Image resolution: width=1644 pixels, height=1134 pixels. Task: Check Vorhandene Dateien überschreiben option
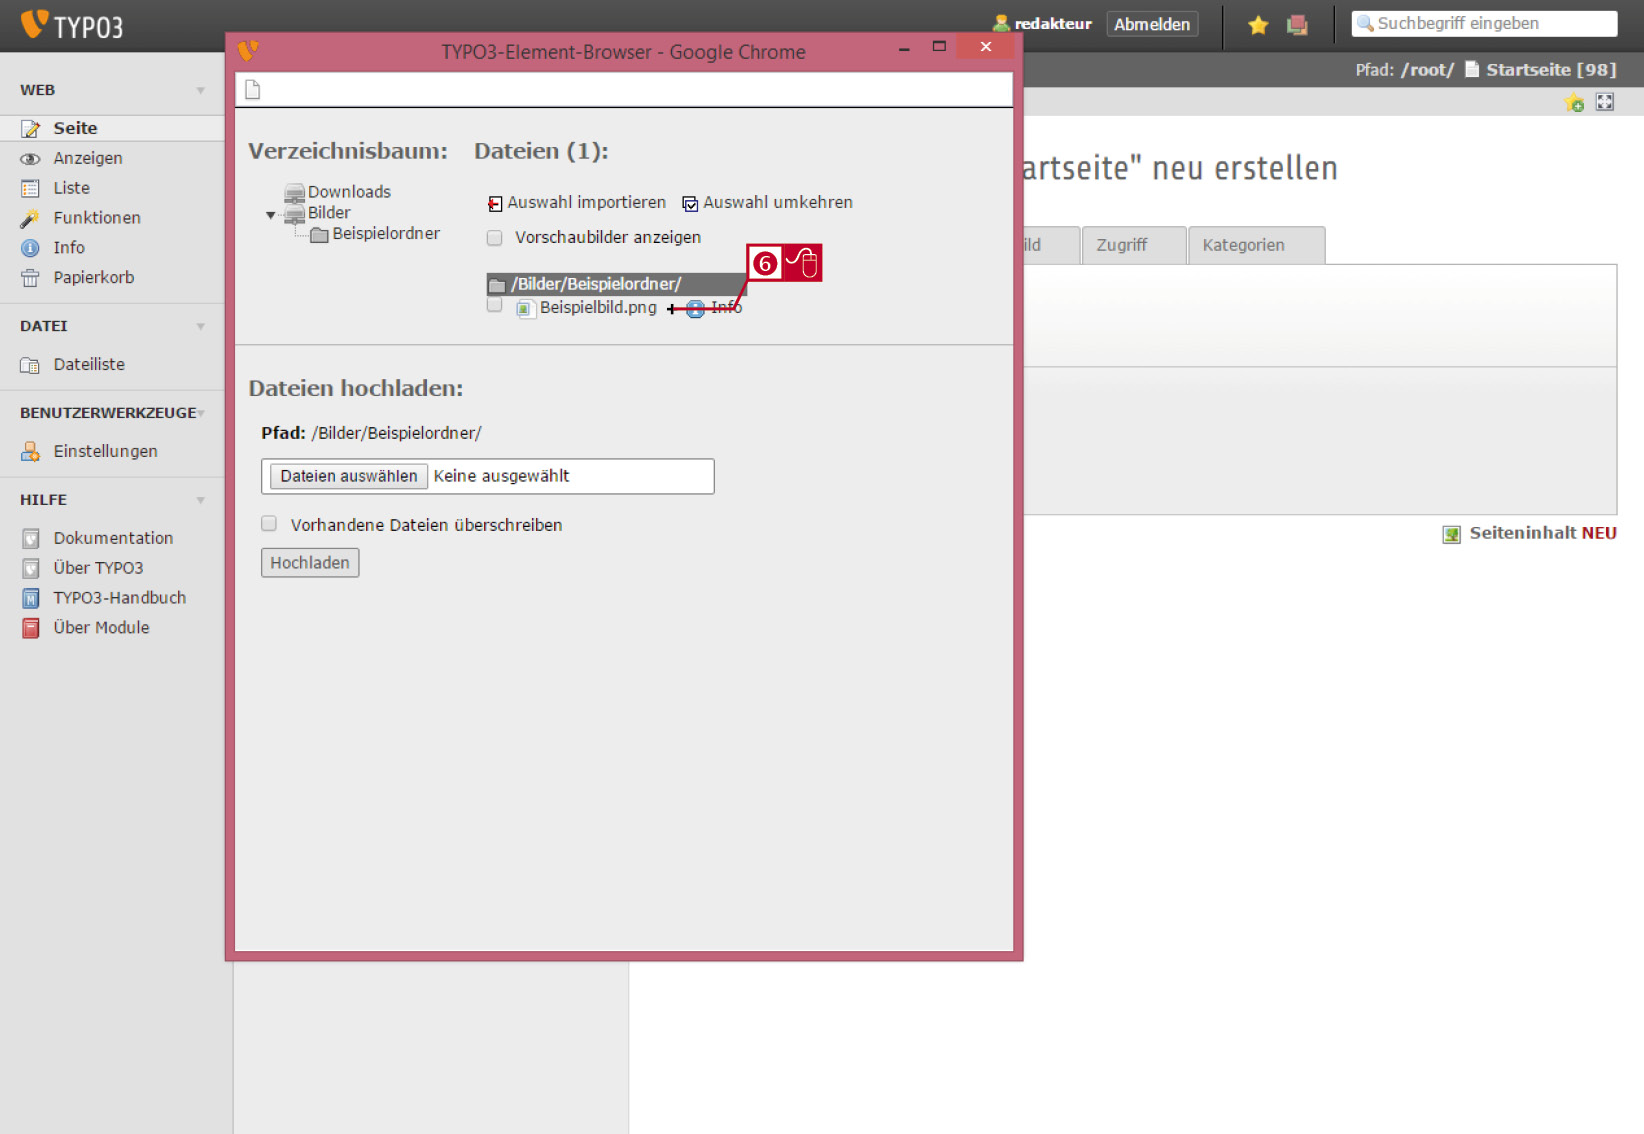tap(269, 523)
